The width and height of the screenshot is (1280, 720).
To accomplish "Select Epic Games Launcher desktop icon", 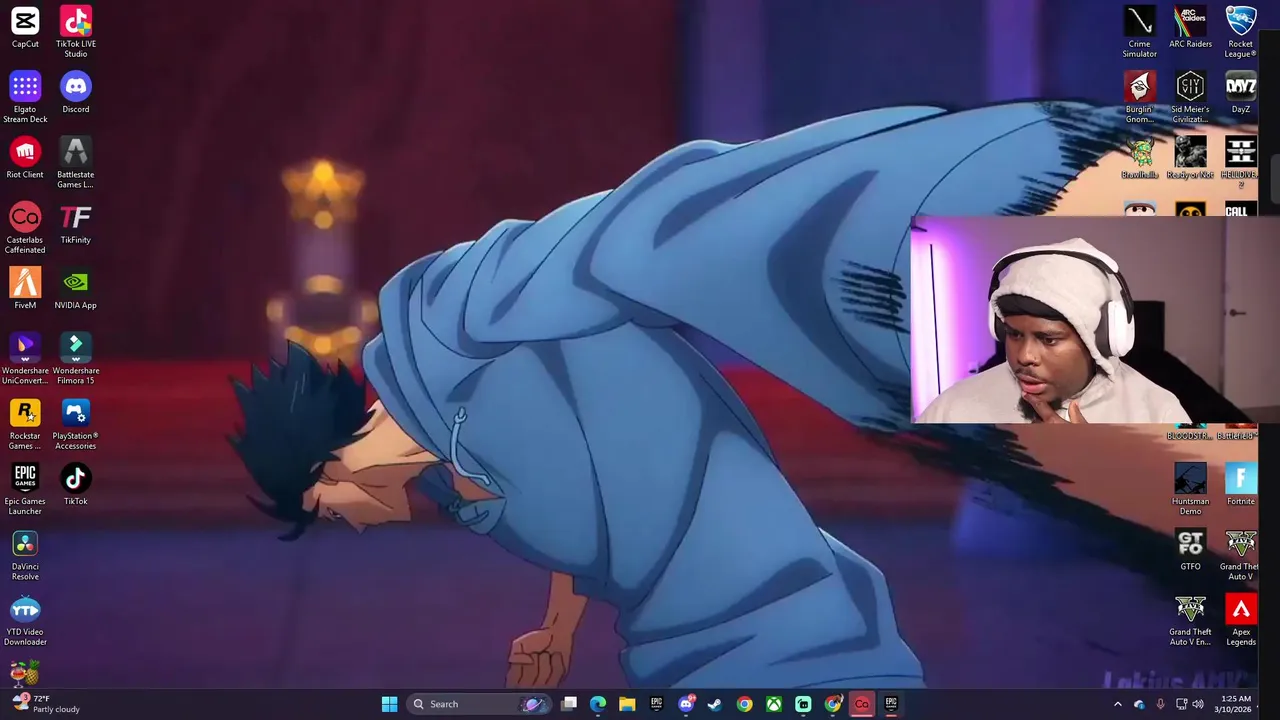I will pos(25,489).
